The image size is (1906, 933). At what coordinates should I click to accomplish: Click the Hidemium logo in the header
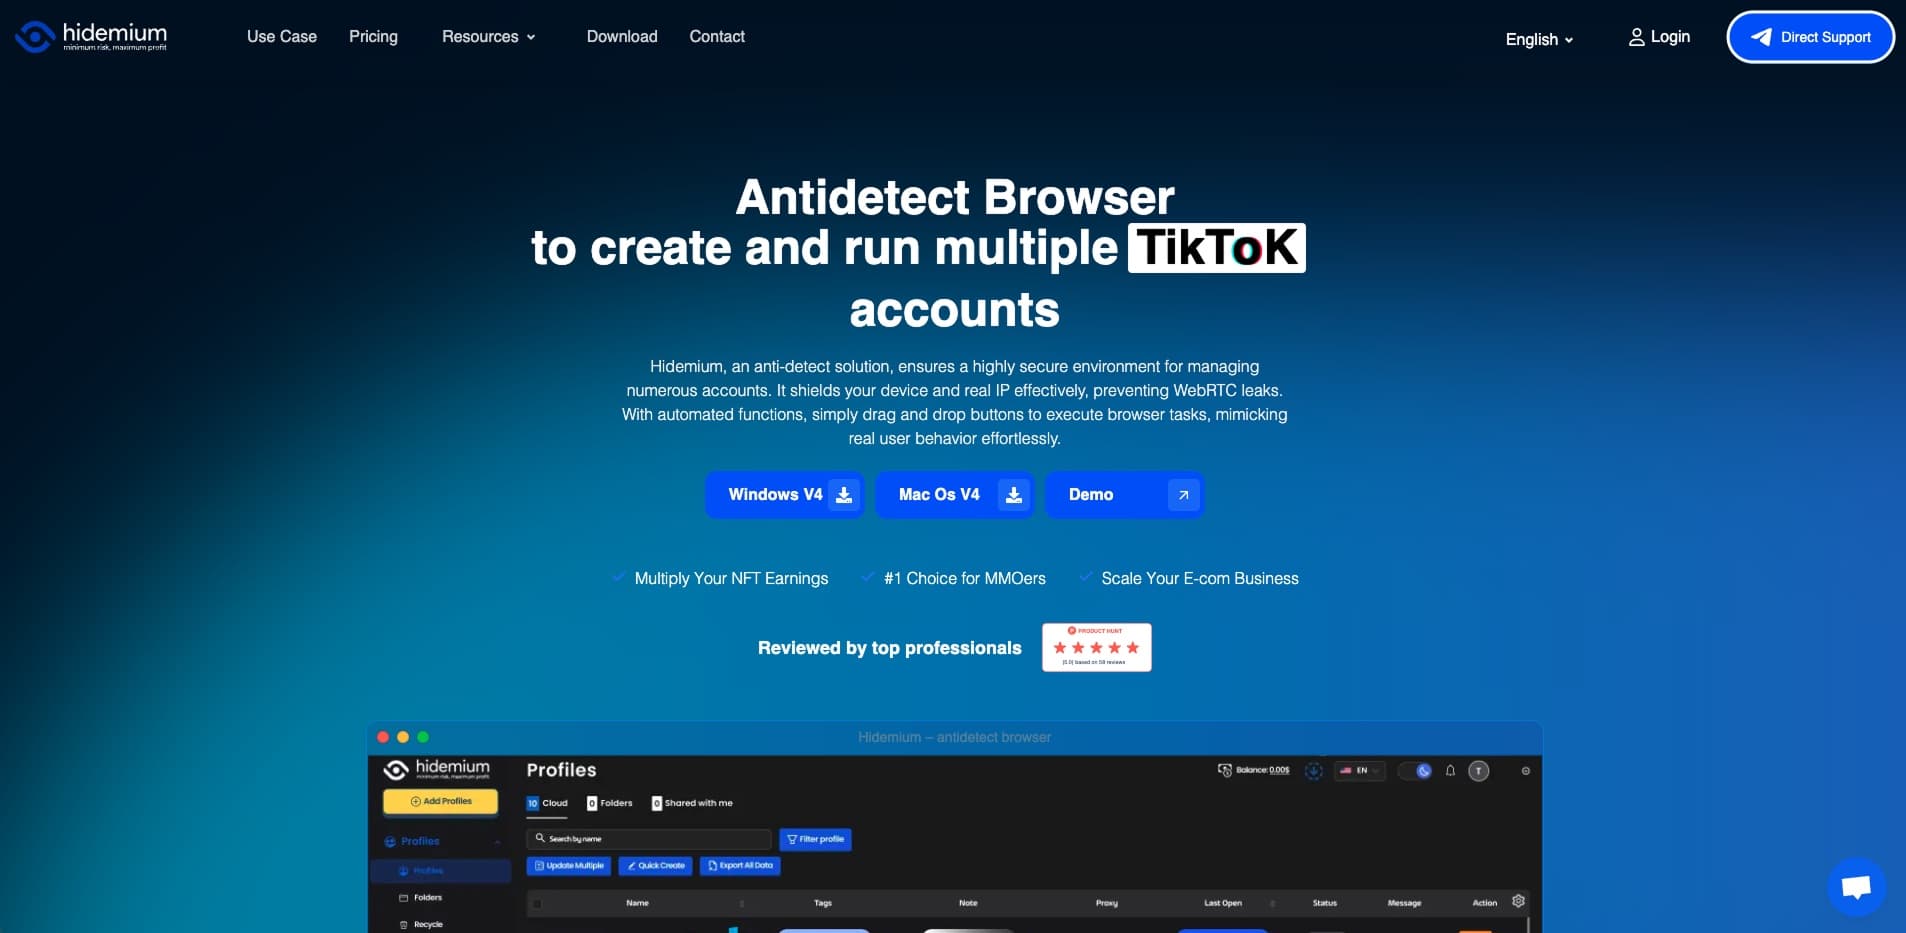(91, 36)
